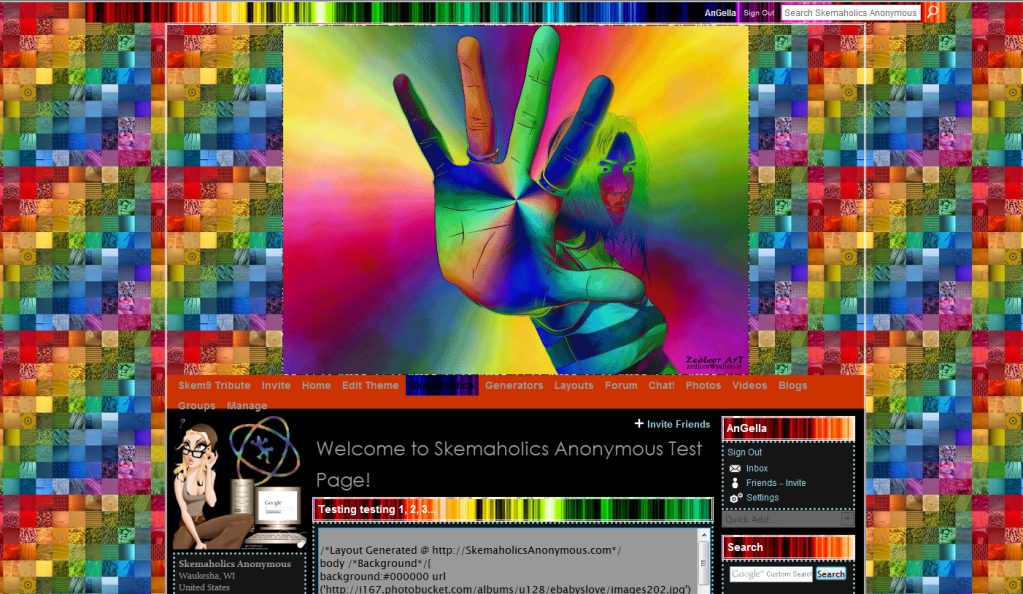
Task: Click the Skemaholics Anonymous profile name
Action: coord(235,564)
